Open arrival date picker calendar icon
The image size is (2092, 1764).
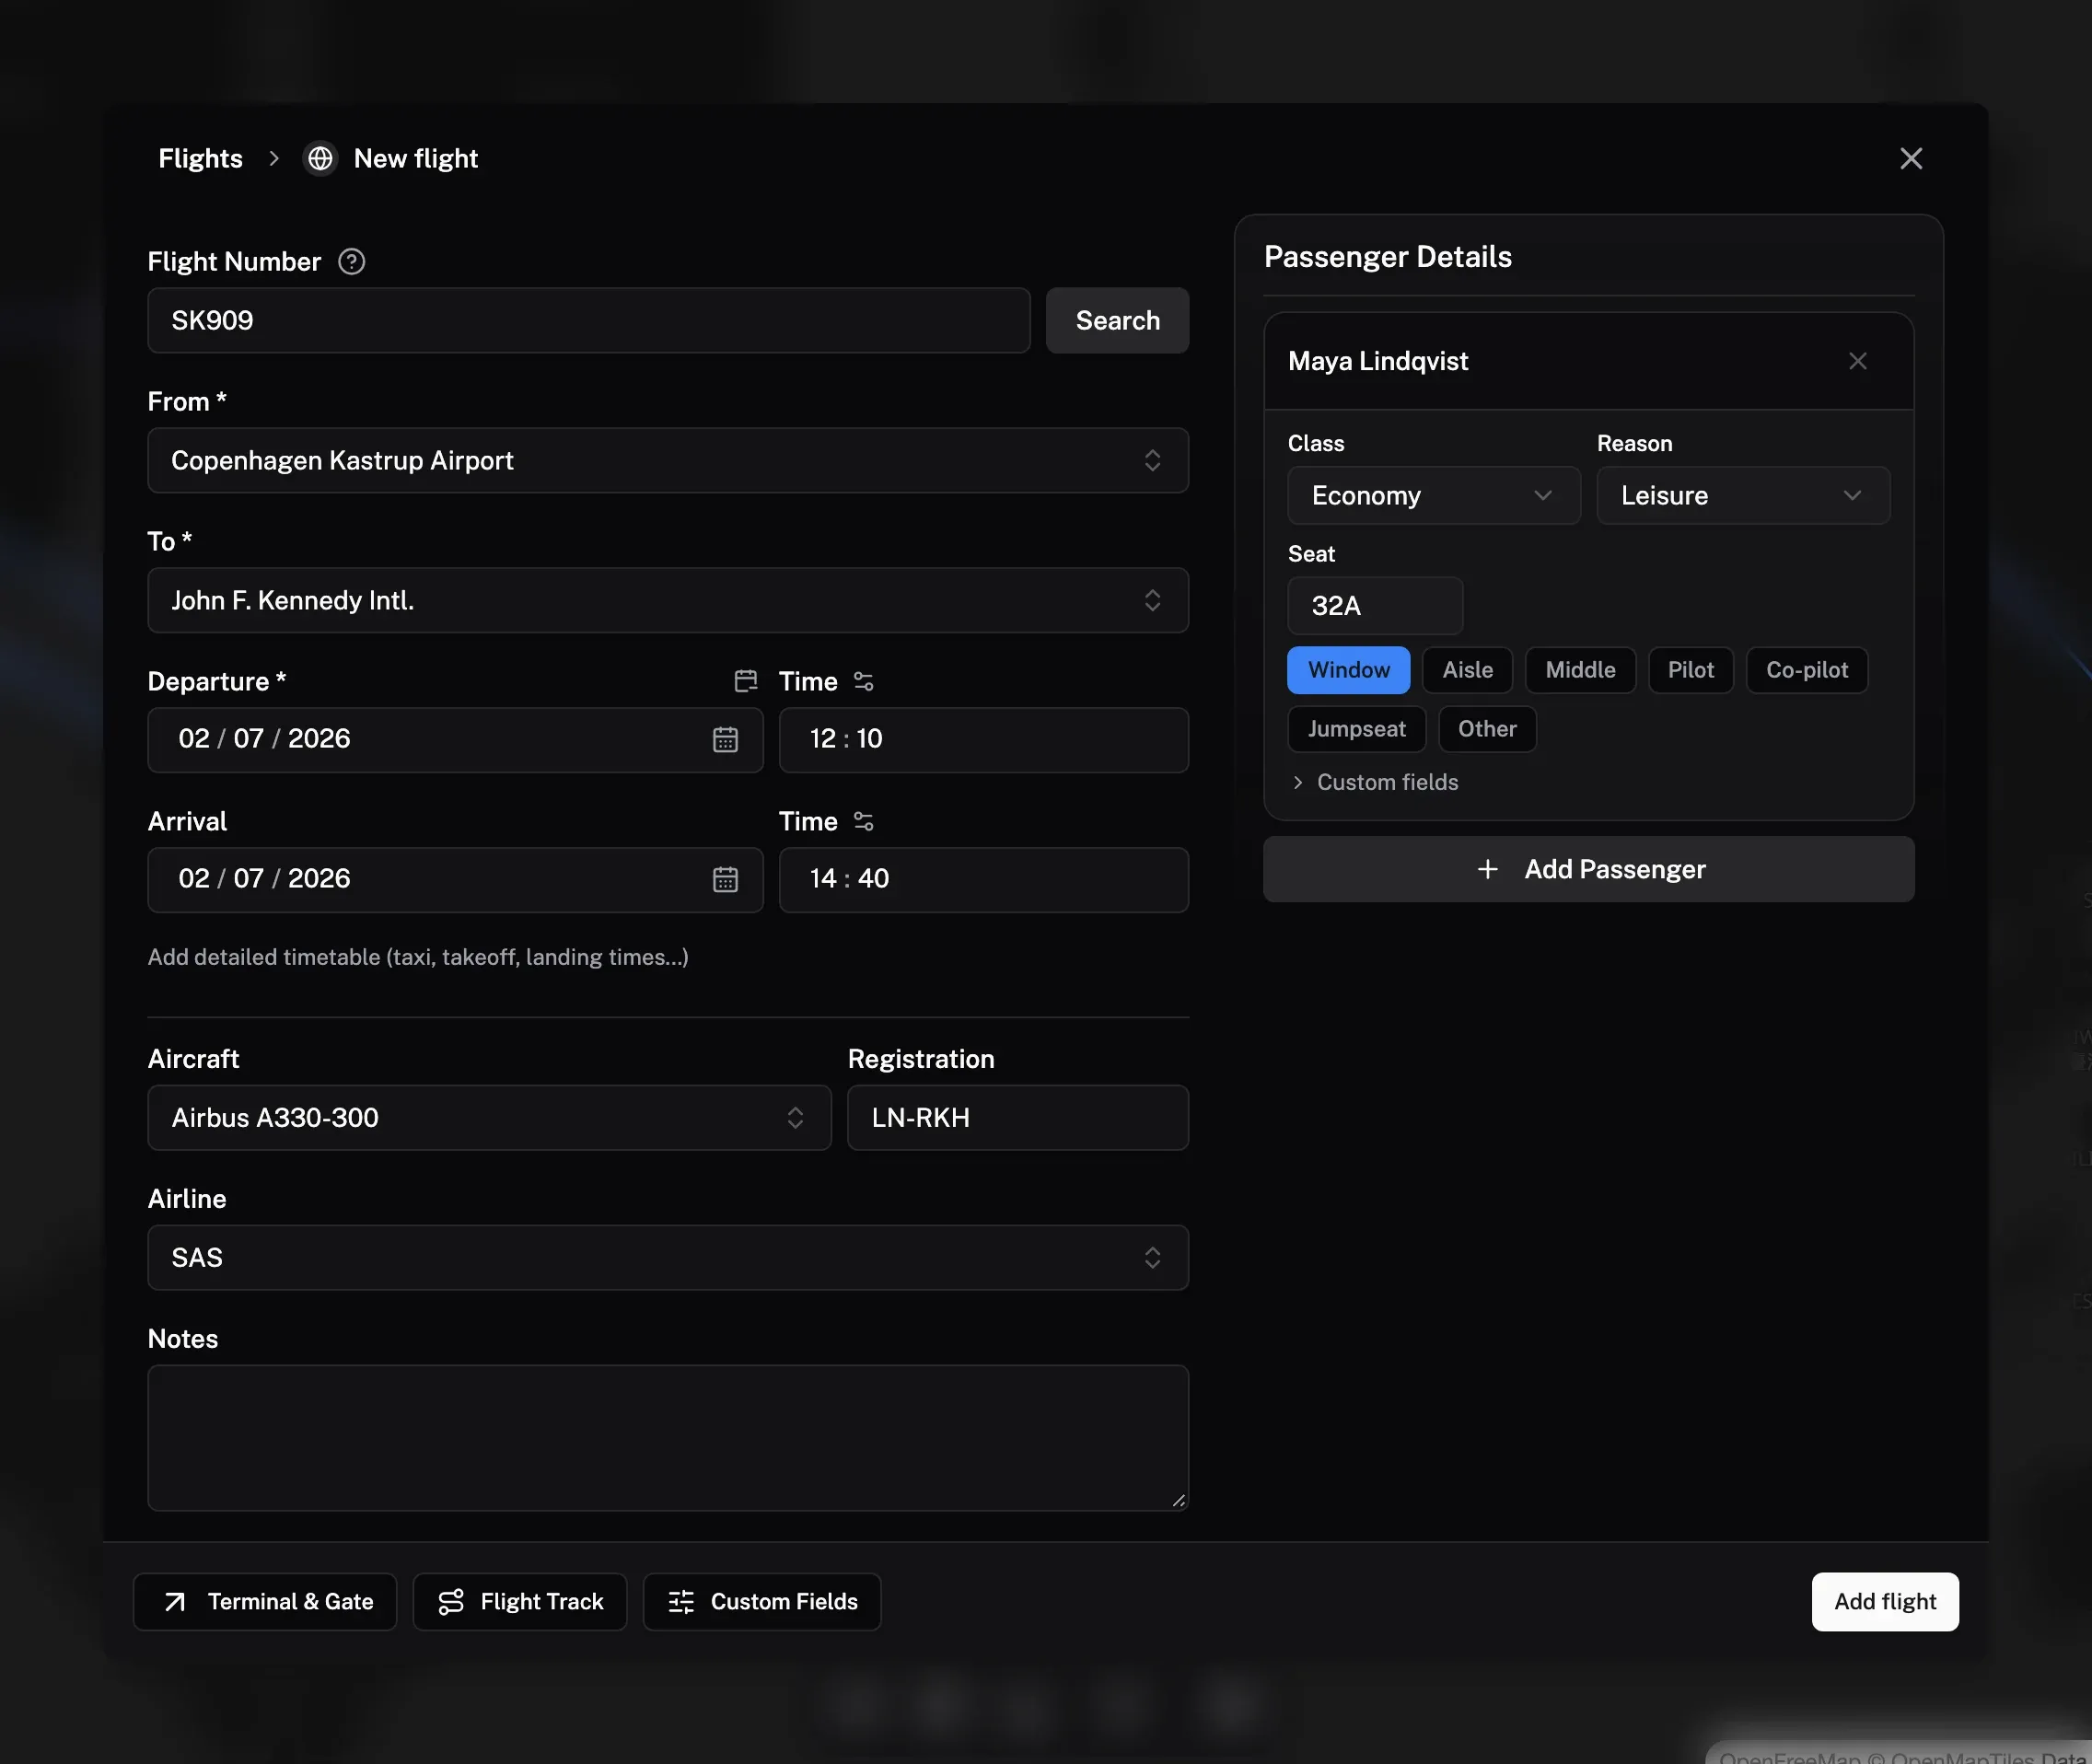pyautogui.click(x=725, y=879)
